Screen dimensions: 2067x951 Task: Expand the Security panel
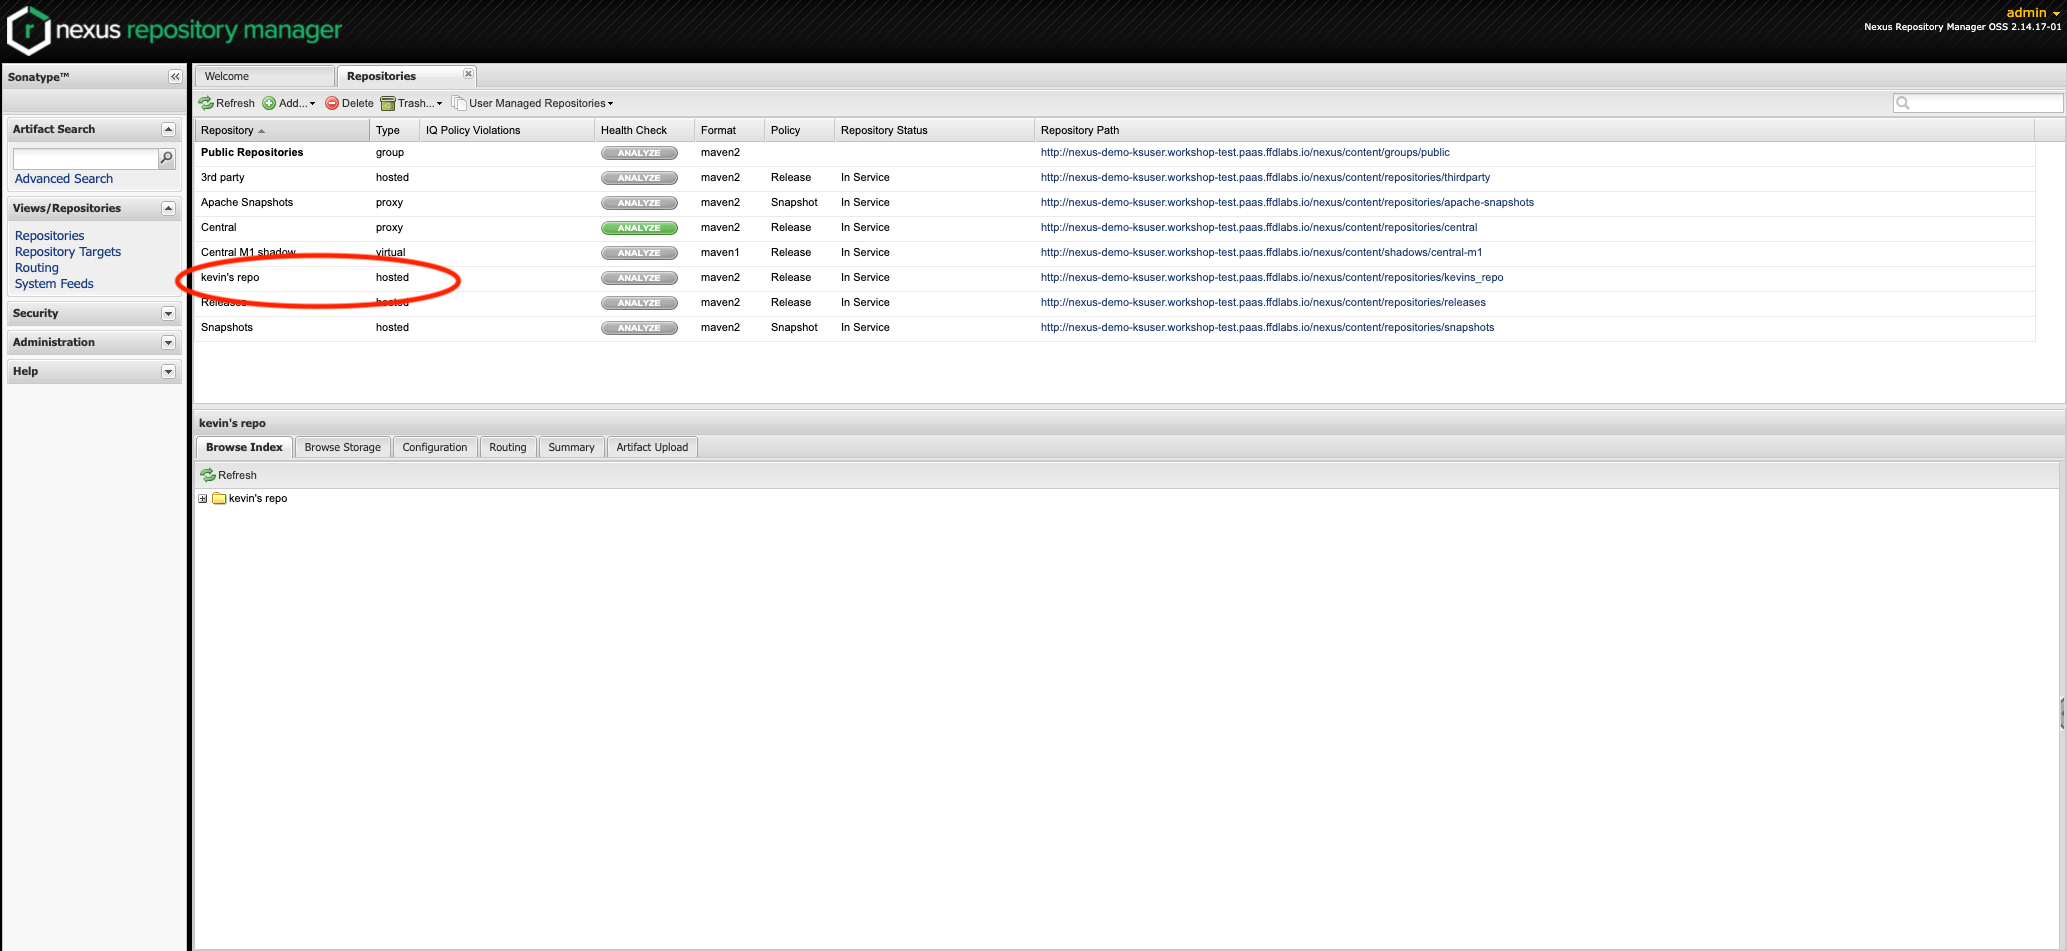tap(168, 313)
